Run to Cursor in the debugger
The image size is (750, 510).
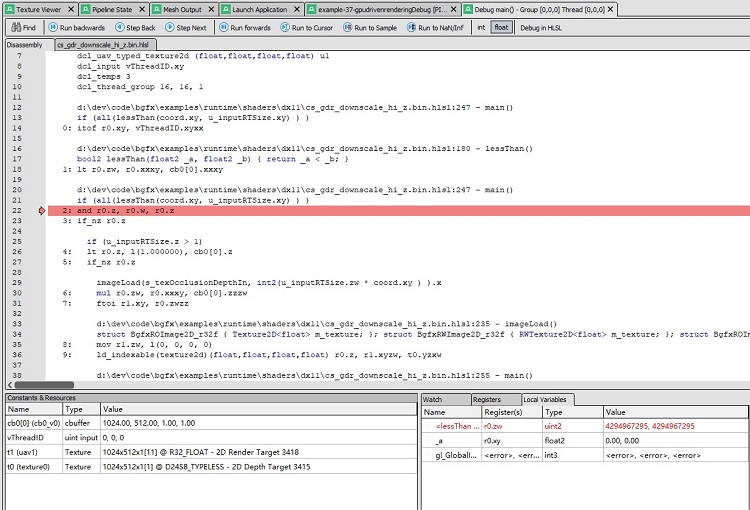pyautogui.click(x=307, y=28)
